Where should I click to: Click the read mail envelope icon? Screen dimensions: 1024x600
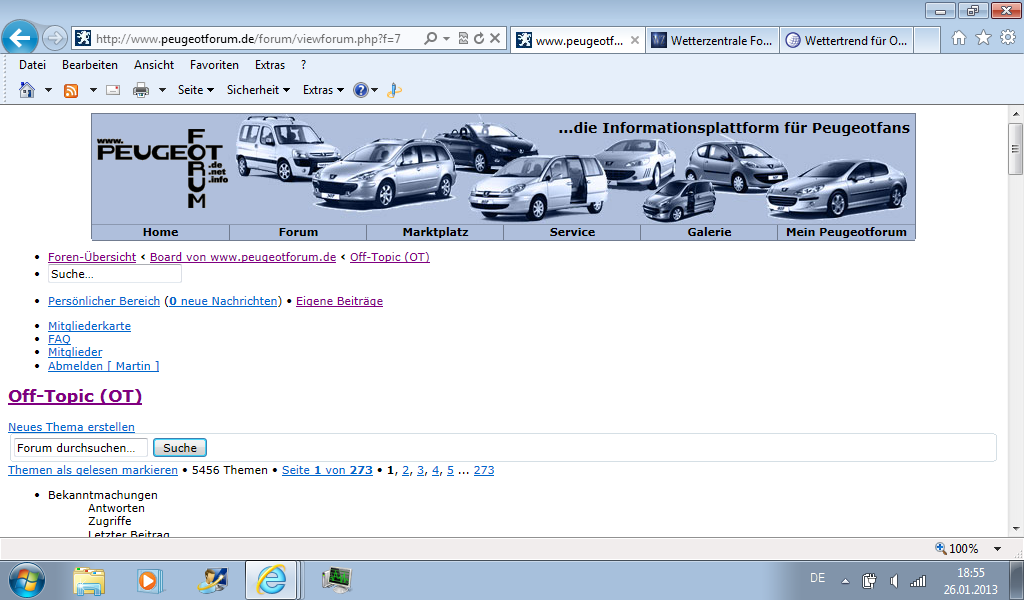[x=113, y=90]
